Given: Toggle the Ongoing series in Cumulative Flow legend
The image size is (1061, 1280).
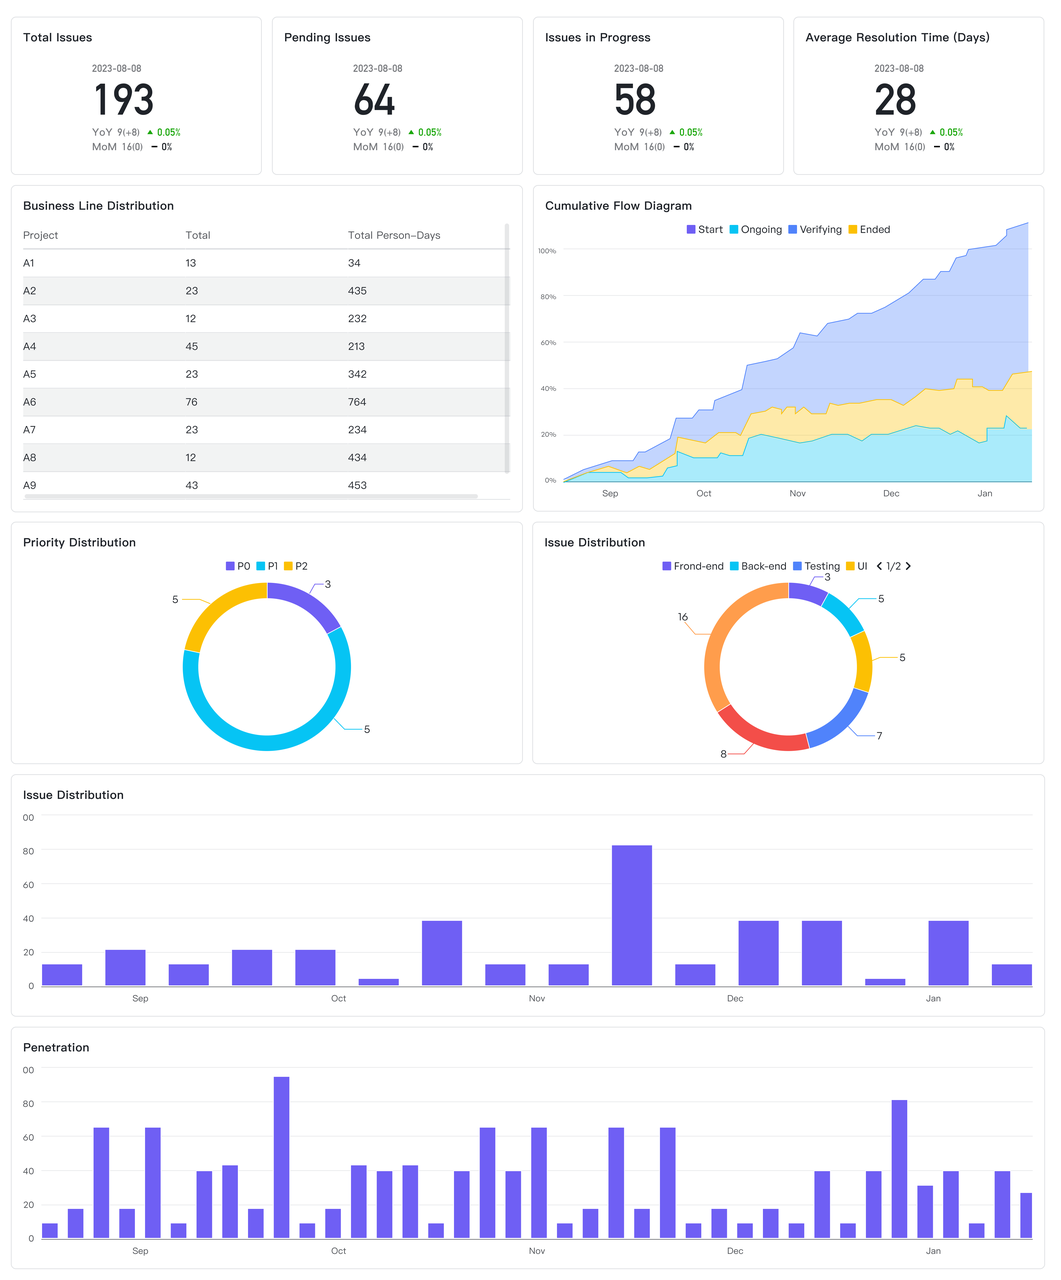Looking at the screenshot, I should [x=755, y=230].
